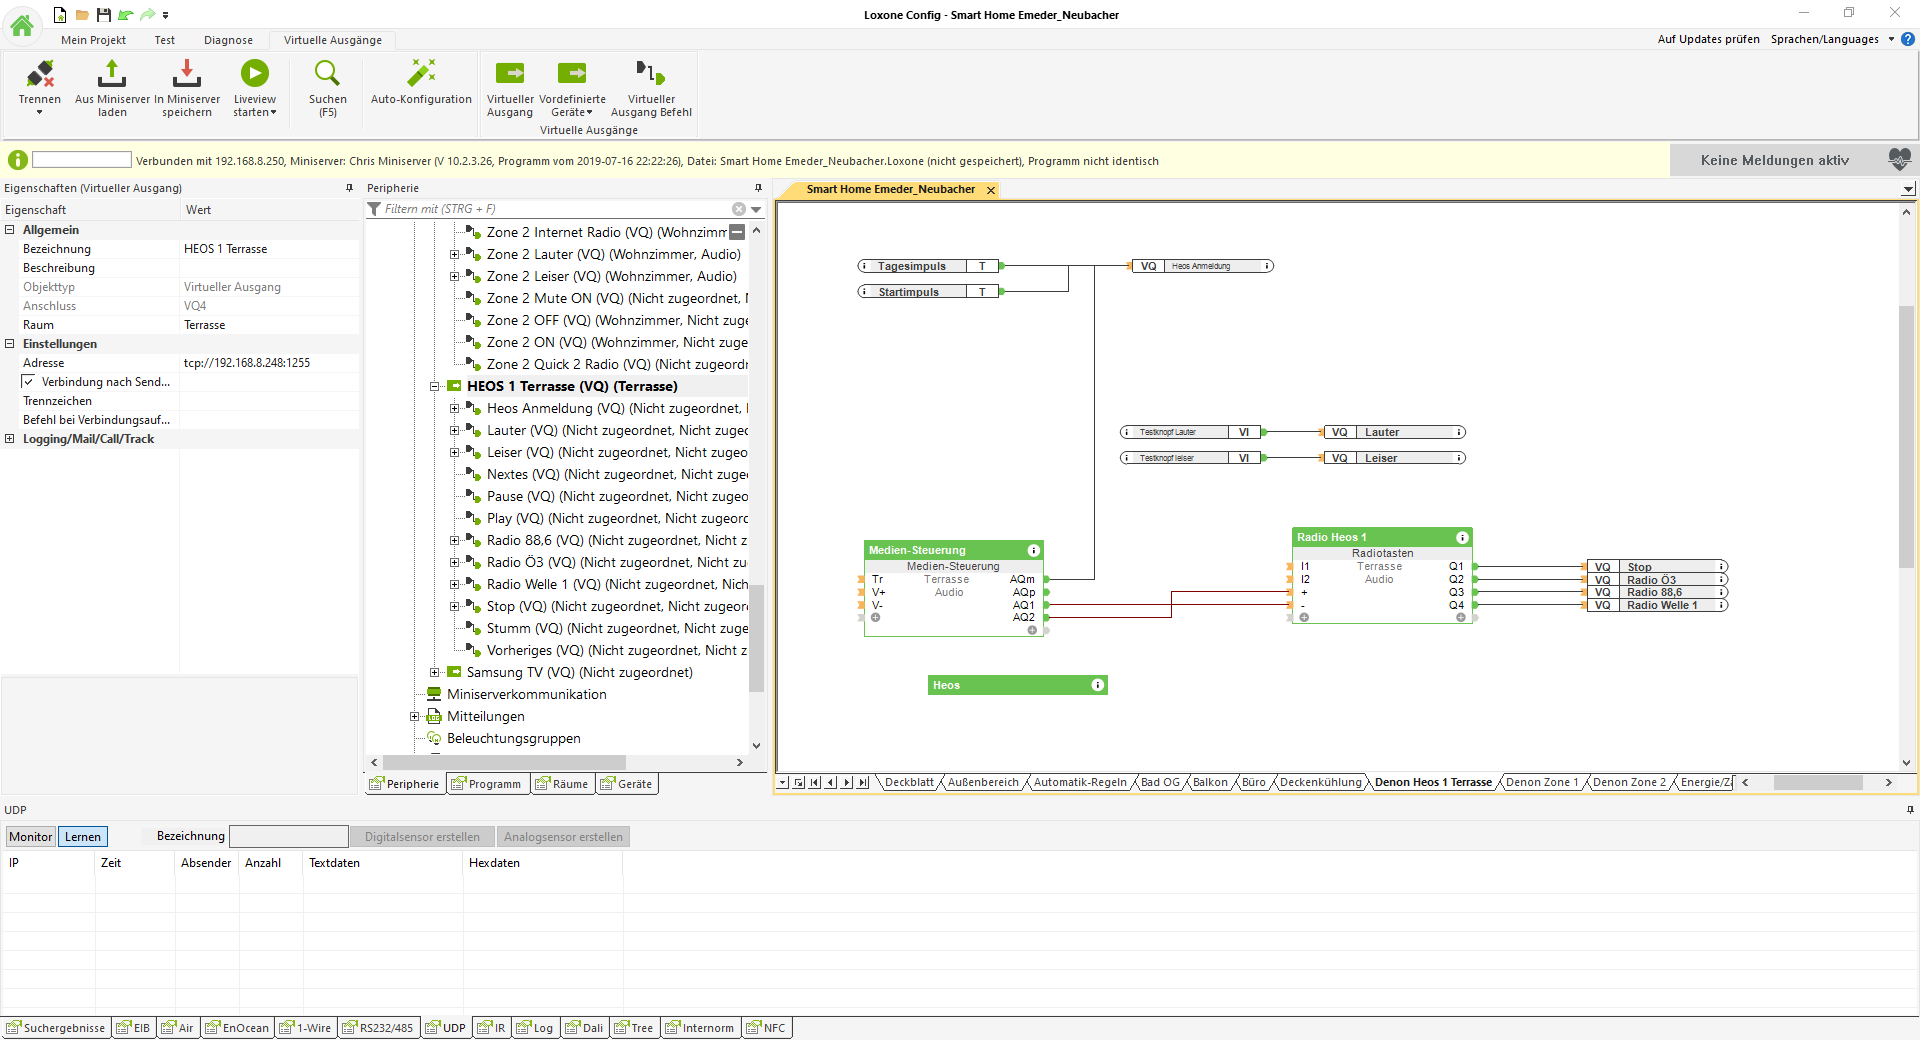Toggle Verbindung nach Senden checkbox
Viewport: 1920px width, 1040px height.
(x=28, y=382)
